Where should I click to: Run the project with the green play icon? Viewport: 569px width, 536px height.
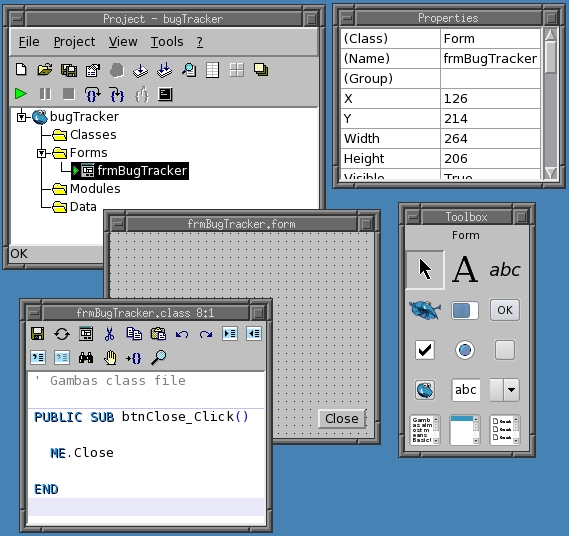tap(21, 94)
